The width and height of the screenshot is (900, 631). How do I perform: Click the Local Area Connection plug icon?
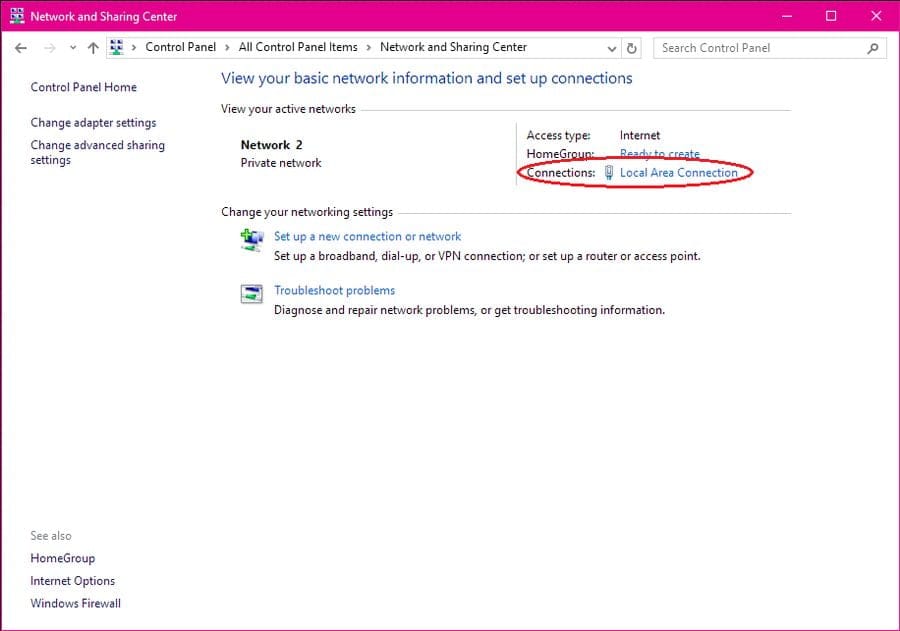pos(609,173)
